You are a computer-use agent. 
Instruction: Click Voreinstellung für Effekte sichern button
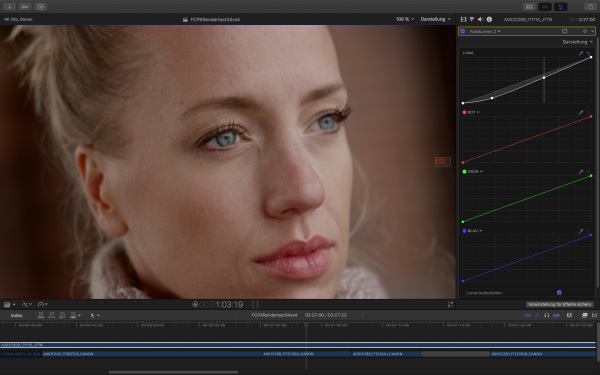pyautogui.click(x=559, y=305)
